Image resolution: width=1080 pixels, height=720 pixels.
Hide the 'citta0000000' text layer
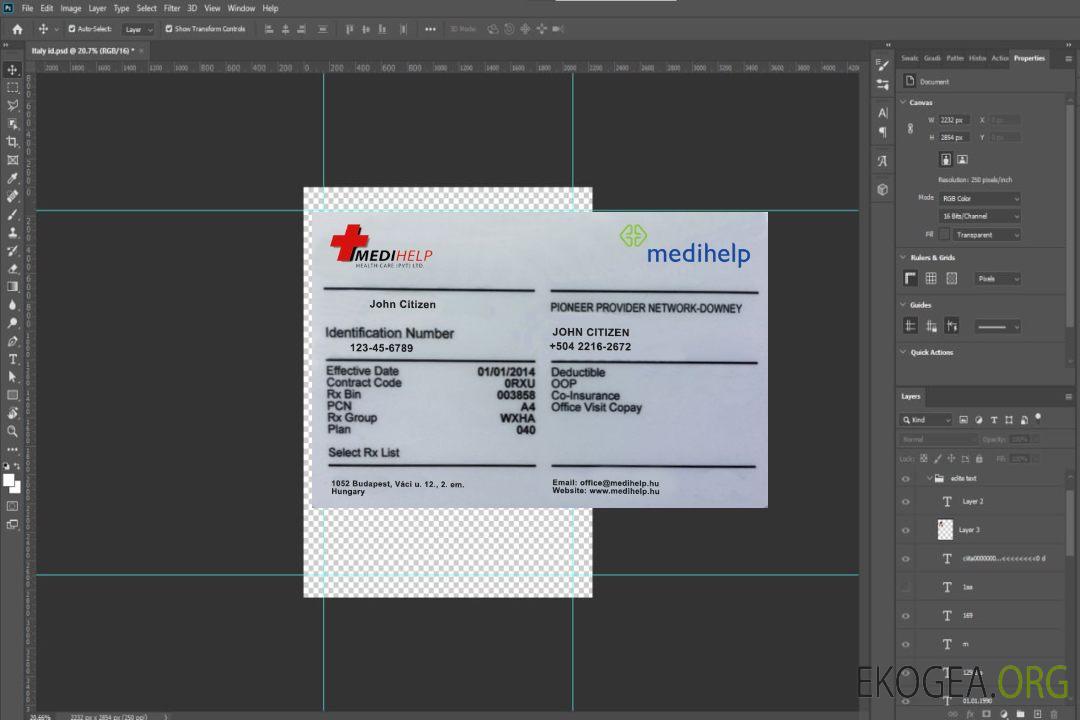(x=906, y=559)
